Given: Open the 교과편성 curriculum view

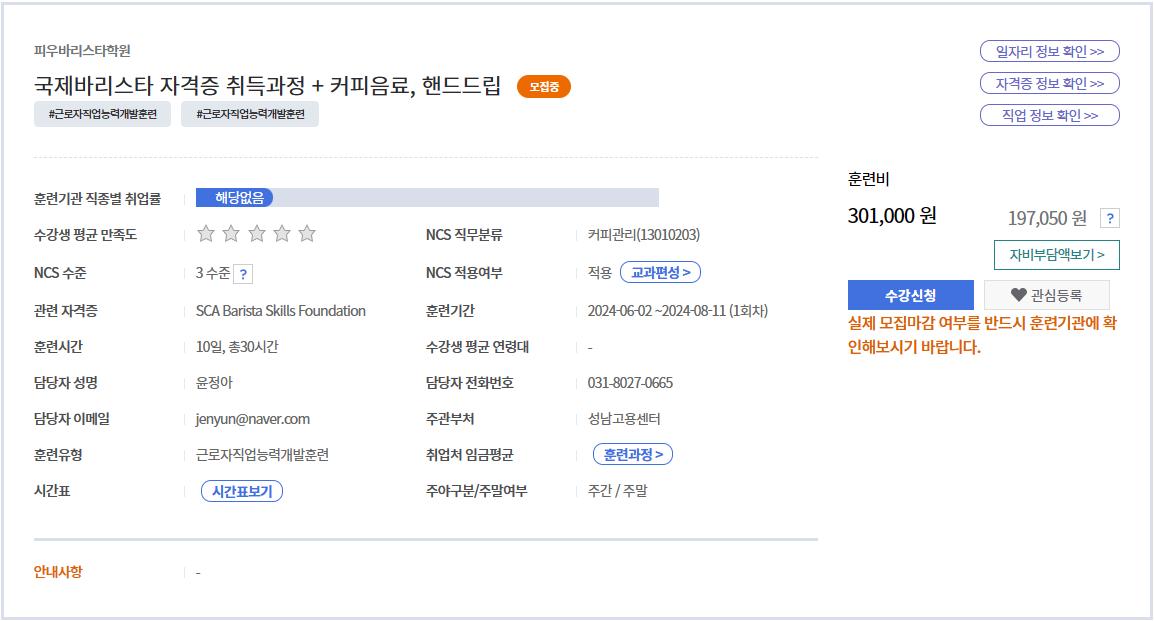Looking at the screenshot, I should (x=660, y=272).
